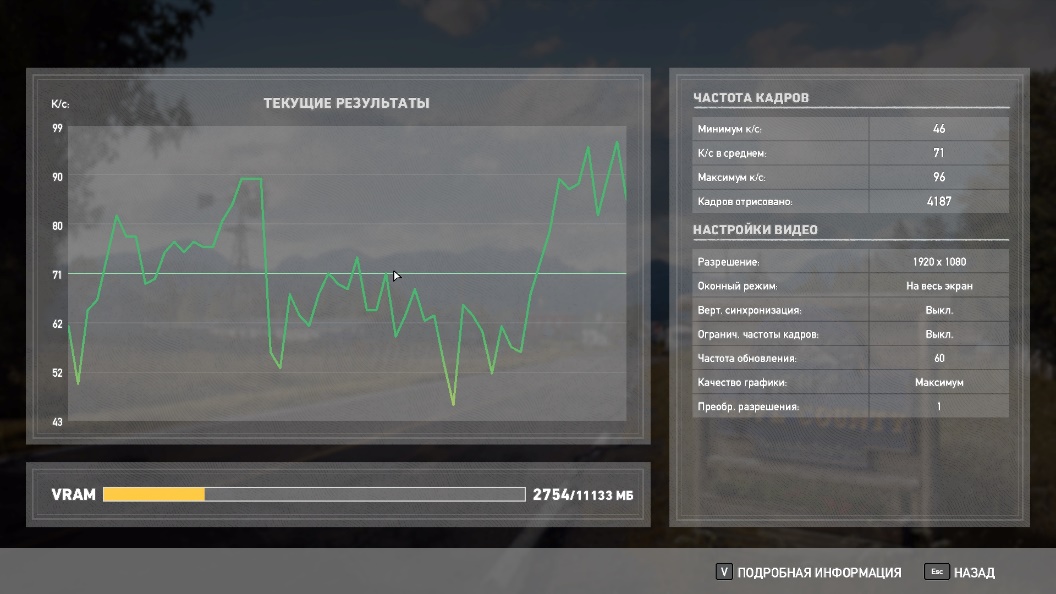Click the refresh rate value 60

939,358
